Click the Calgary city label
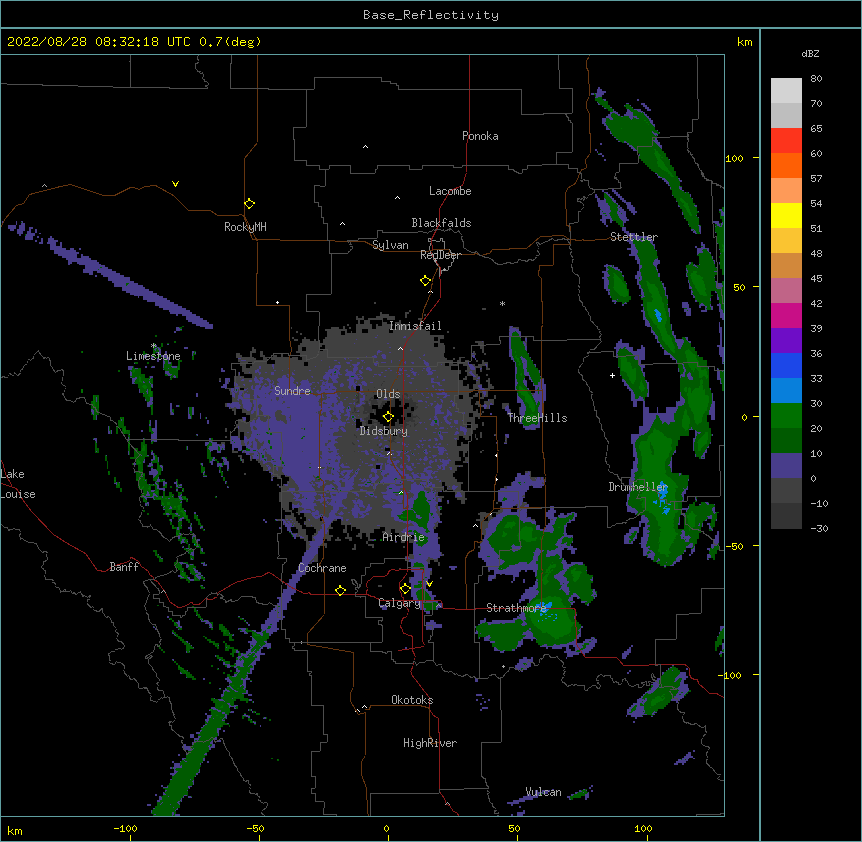Image resolution: width=862 pixels, height=842 pixels. [400, 603]
